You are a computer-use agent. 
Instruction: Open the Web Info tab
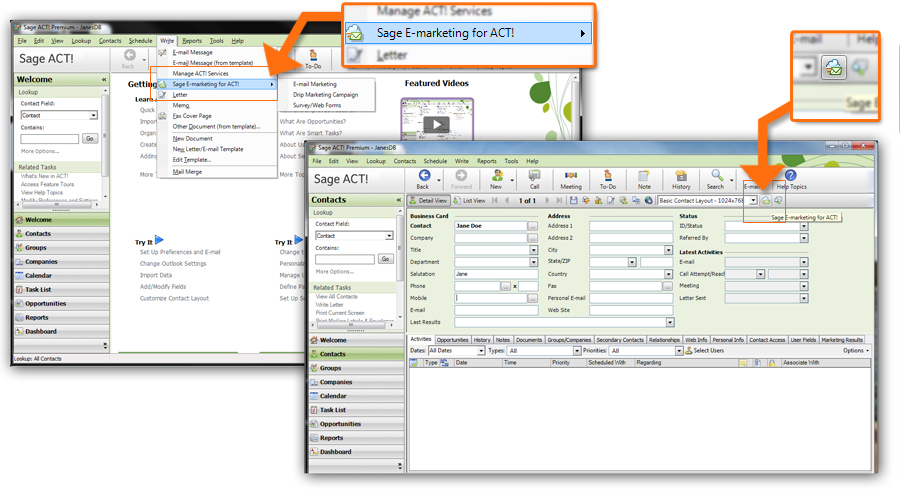[x=696, y=340]
